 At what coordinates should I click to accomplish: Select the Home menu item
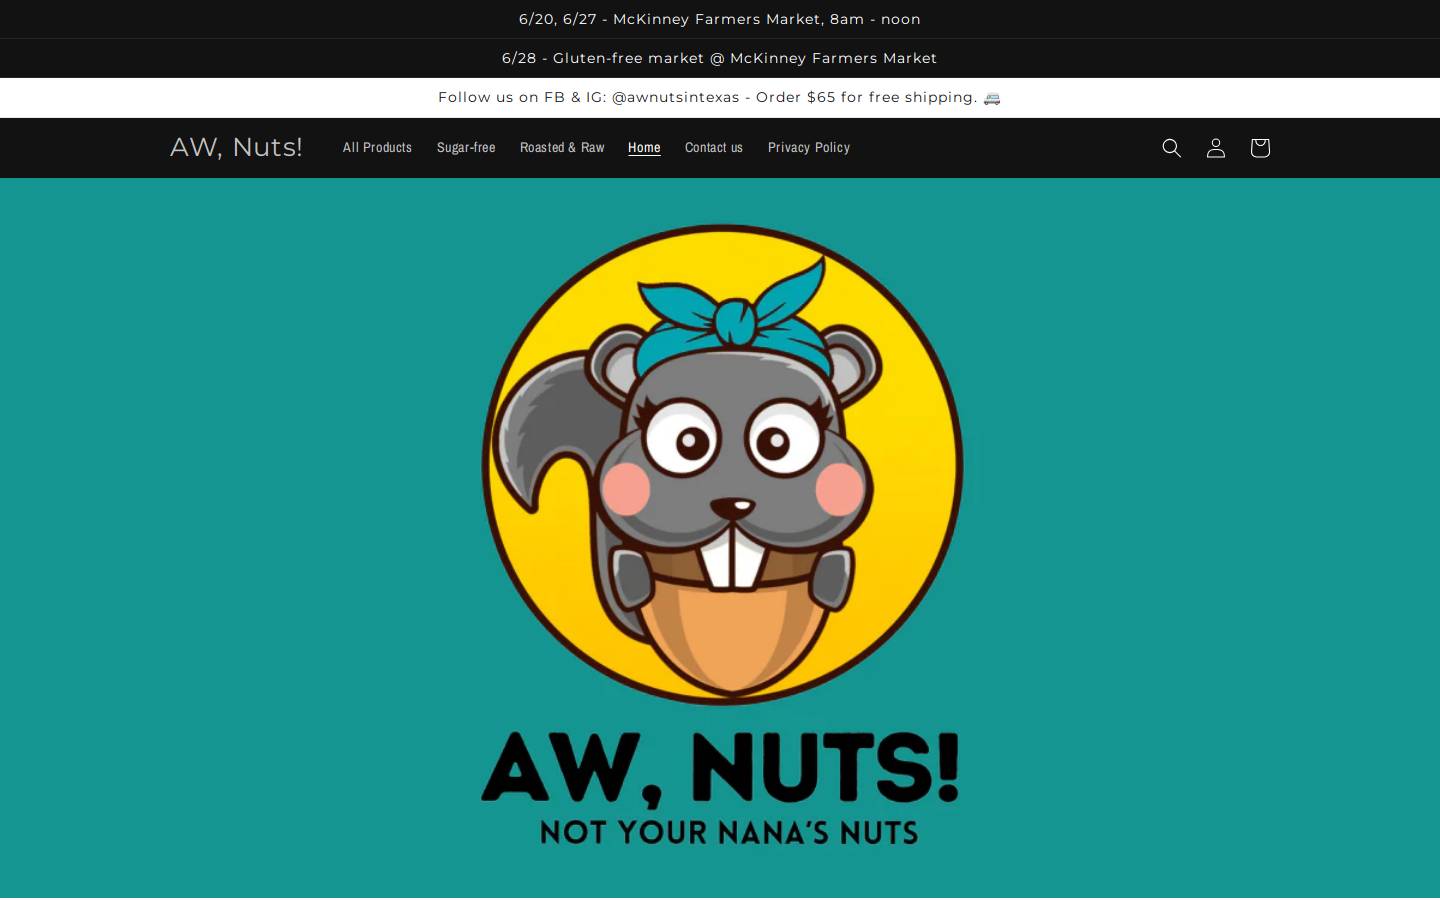pos(644,147)
